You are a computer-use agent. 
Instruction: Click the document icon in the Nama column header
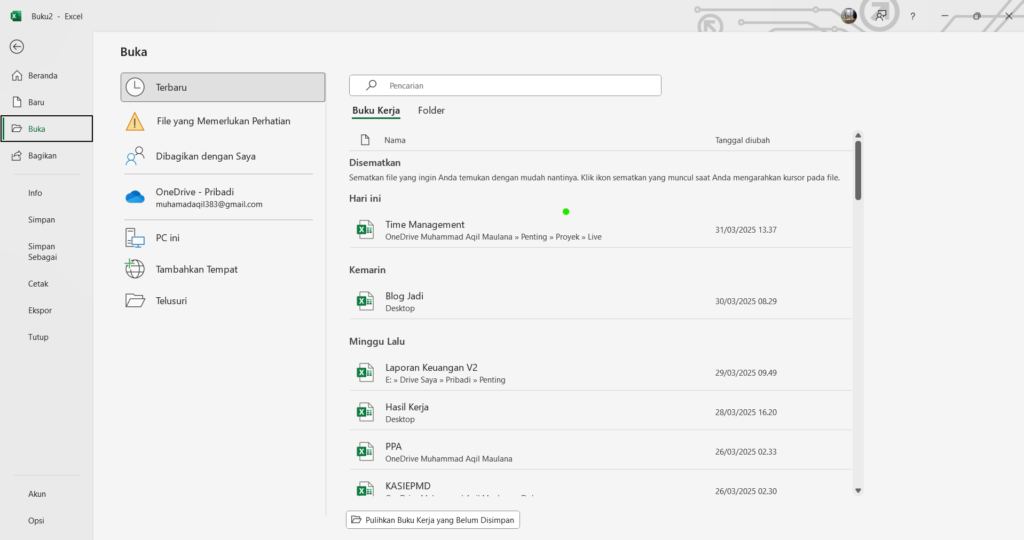(x=365, y=140)
